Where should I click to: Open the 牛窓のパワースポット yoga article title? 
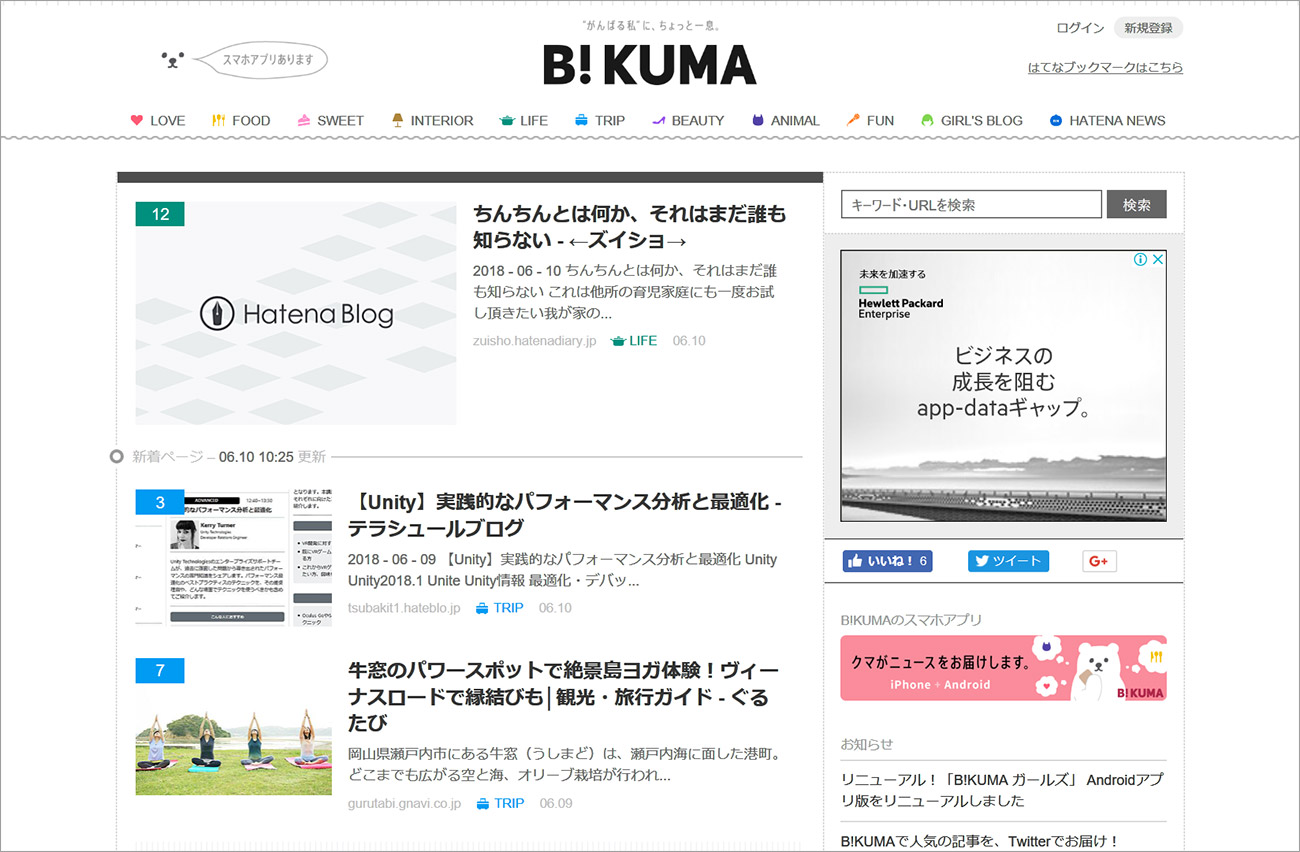click(x=563, y=696)
